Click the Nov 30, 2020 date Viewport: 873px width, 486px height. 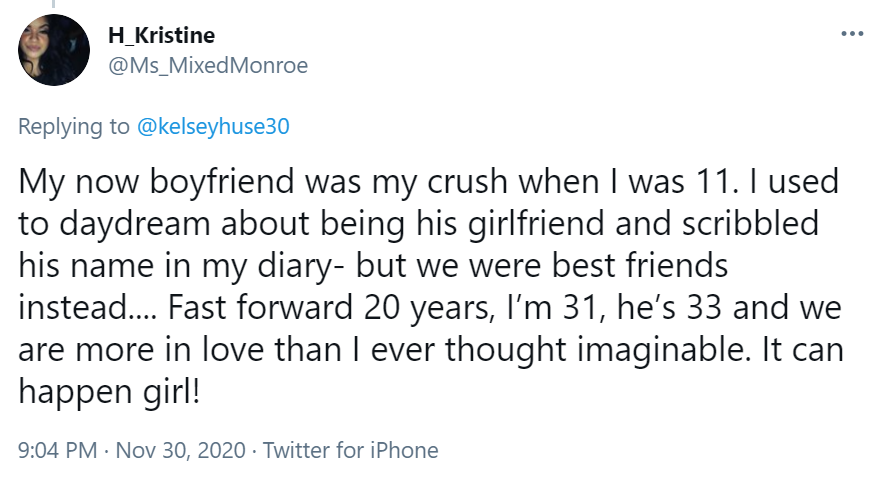179,450
